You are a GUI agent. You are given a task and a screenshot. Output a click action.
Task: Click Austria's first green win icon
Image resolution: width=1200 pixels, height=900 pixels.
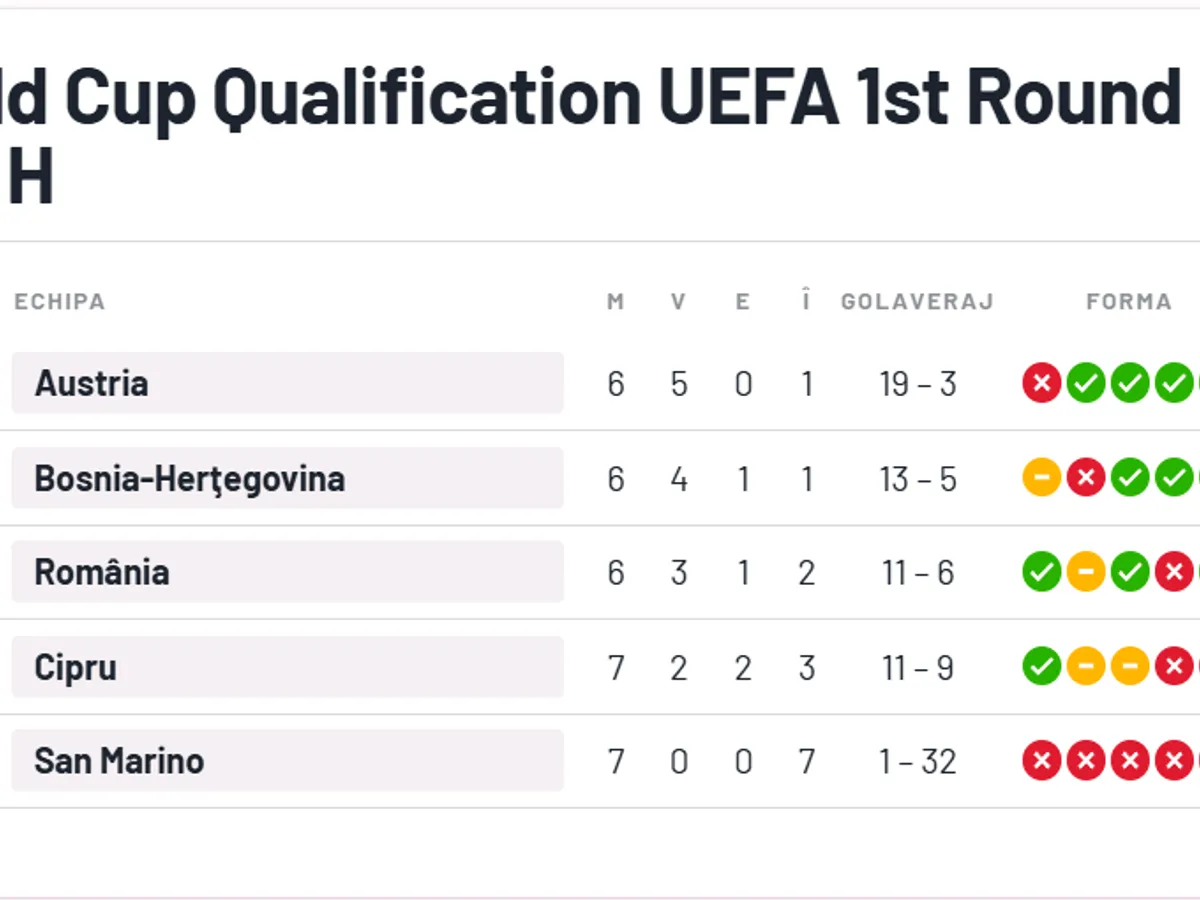(x=1085, y=383)
